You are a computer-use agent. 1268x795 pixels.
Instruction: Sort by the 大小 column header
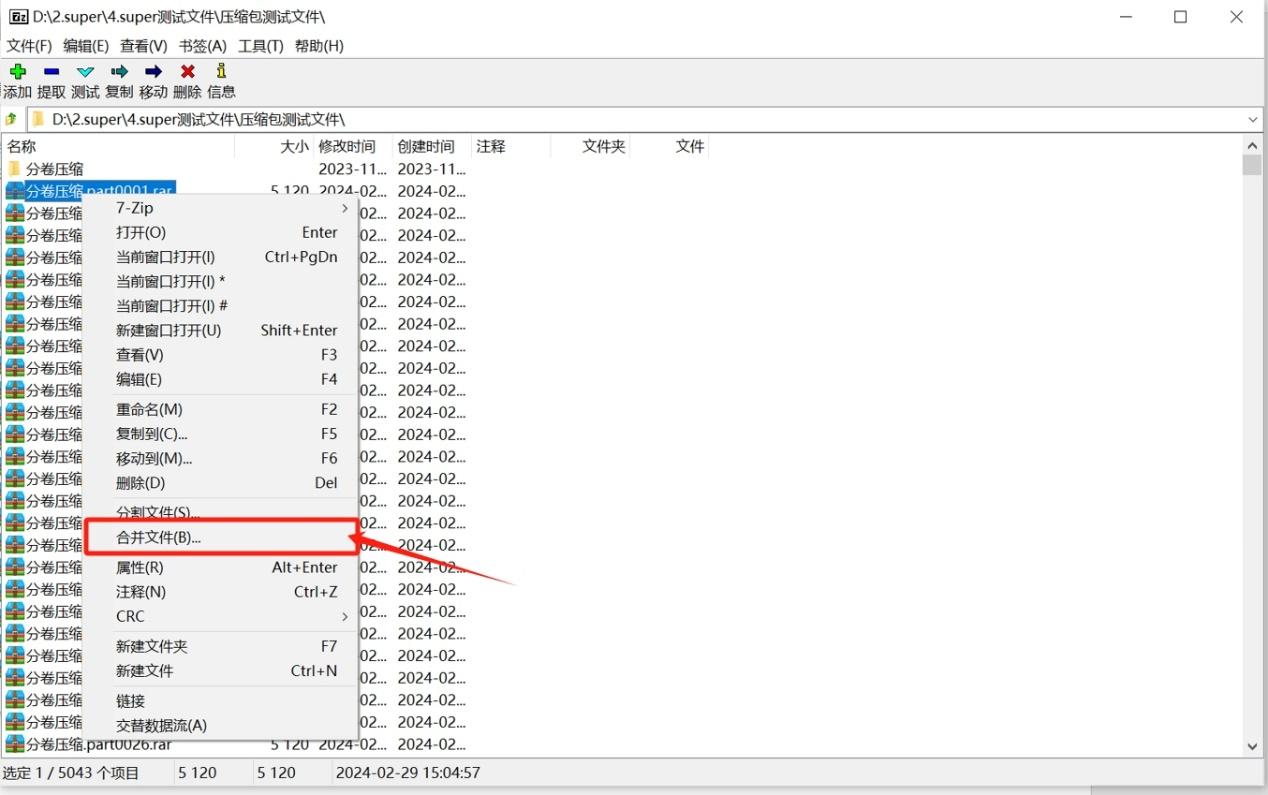[275, 146]
